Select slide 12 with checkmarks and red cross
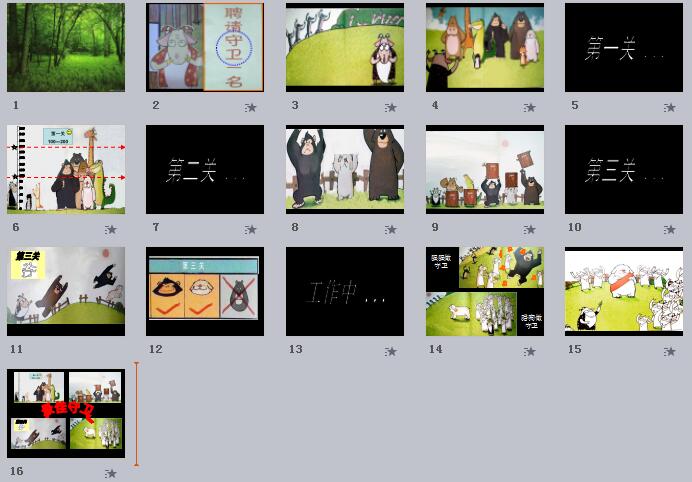The height and width of the screenshot is (482, 692). tap(205, 291)
